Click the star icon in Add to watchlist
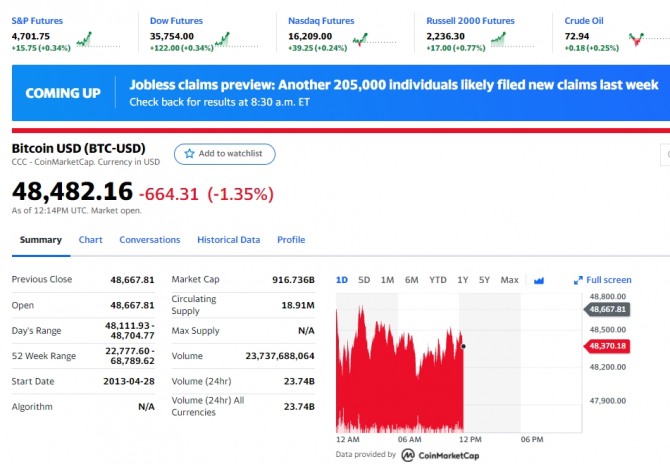 point(189,154)
